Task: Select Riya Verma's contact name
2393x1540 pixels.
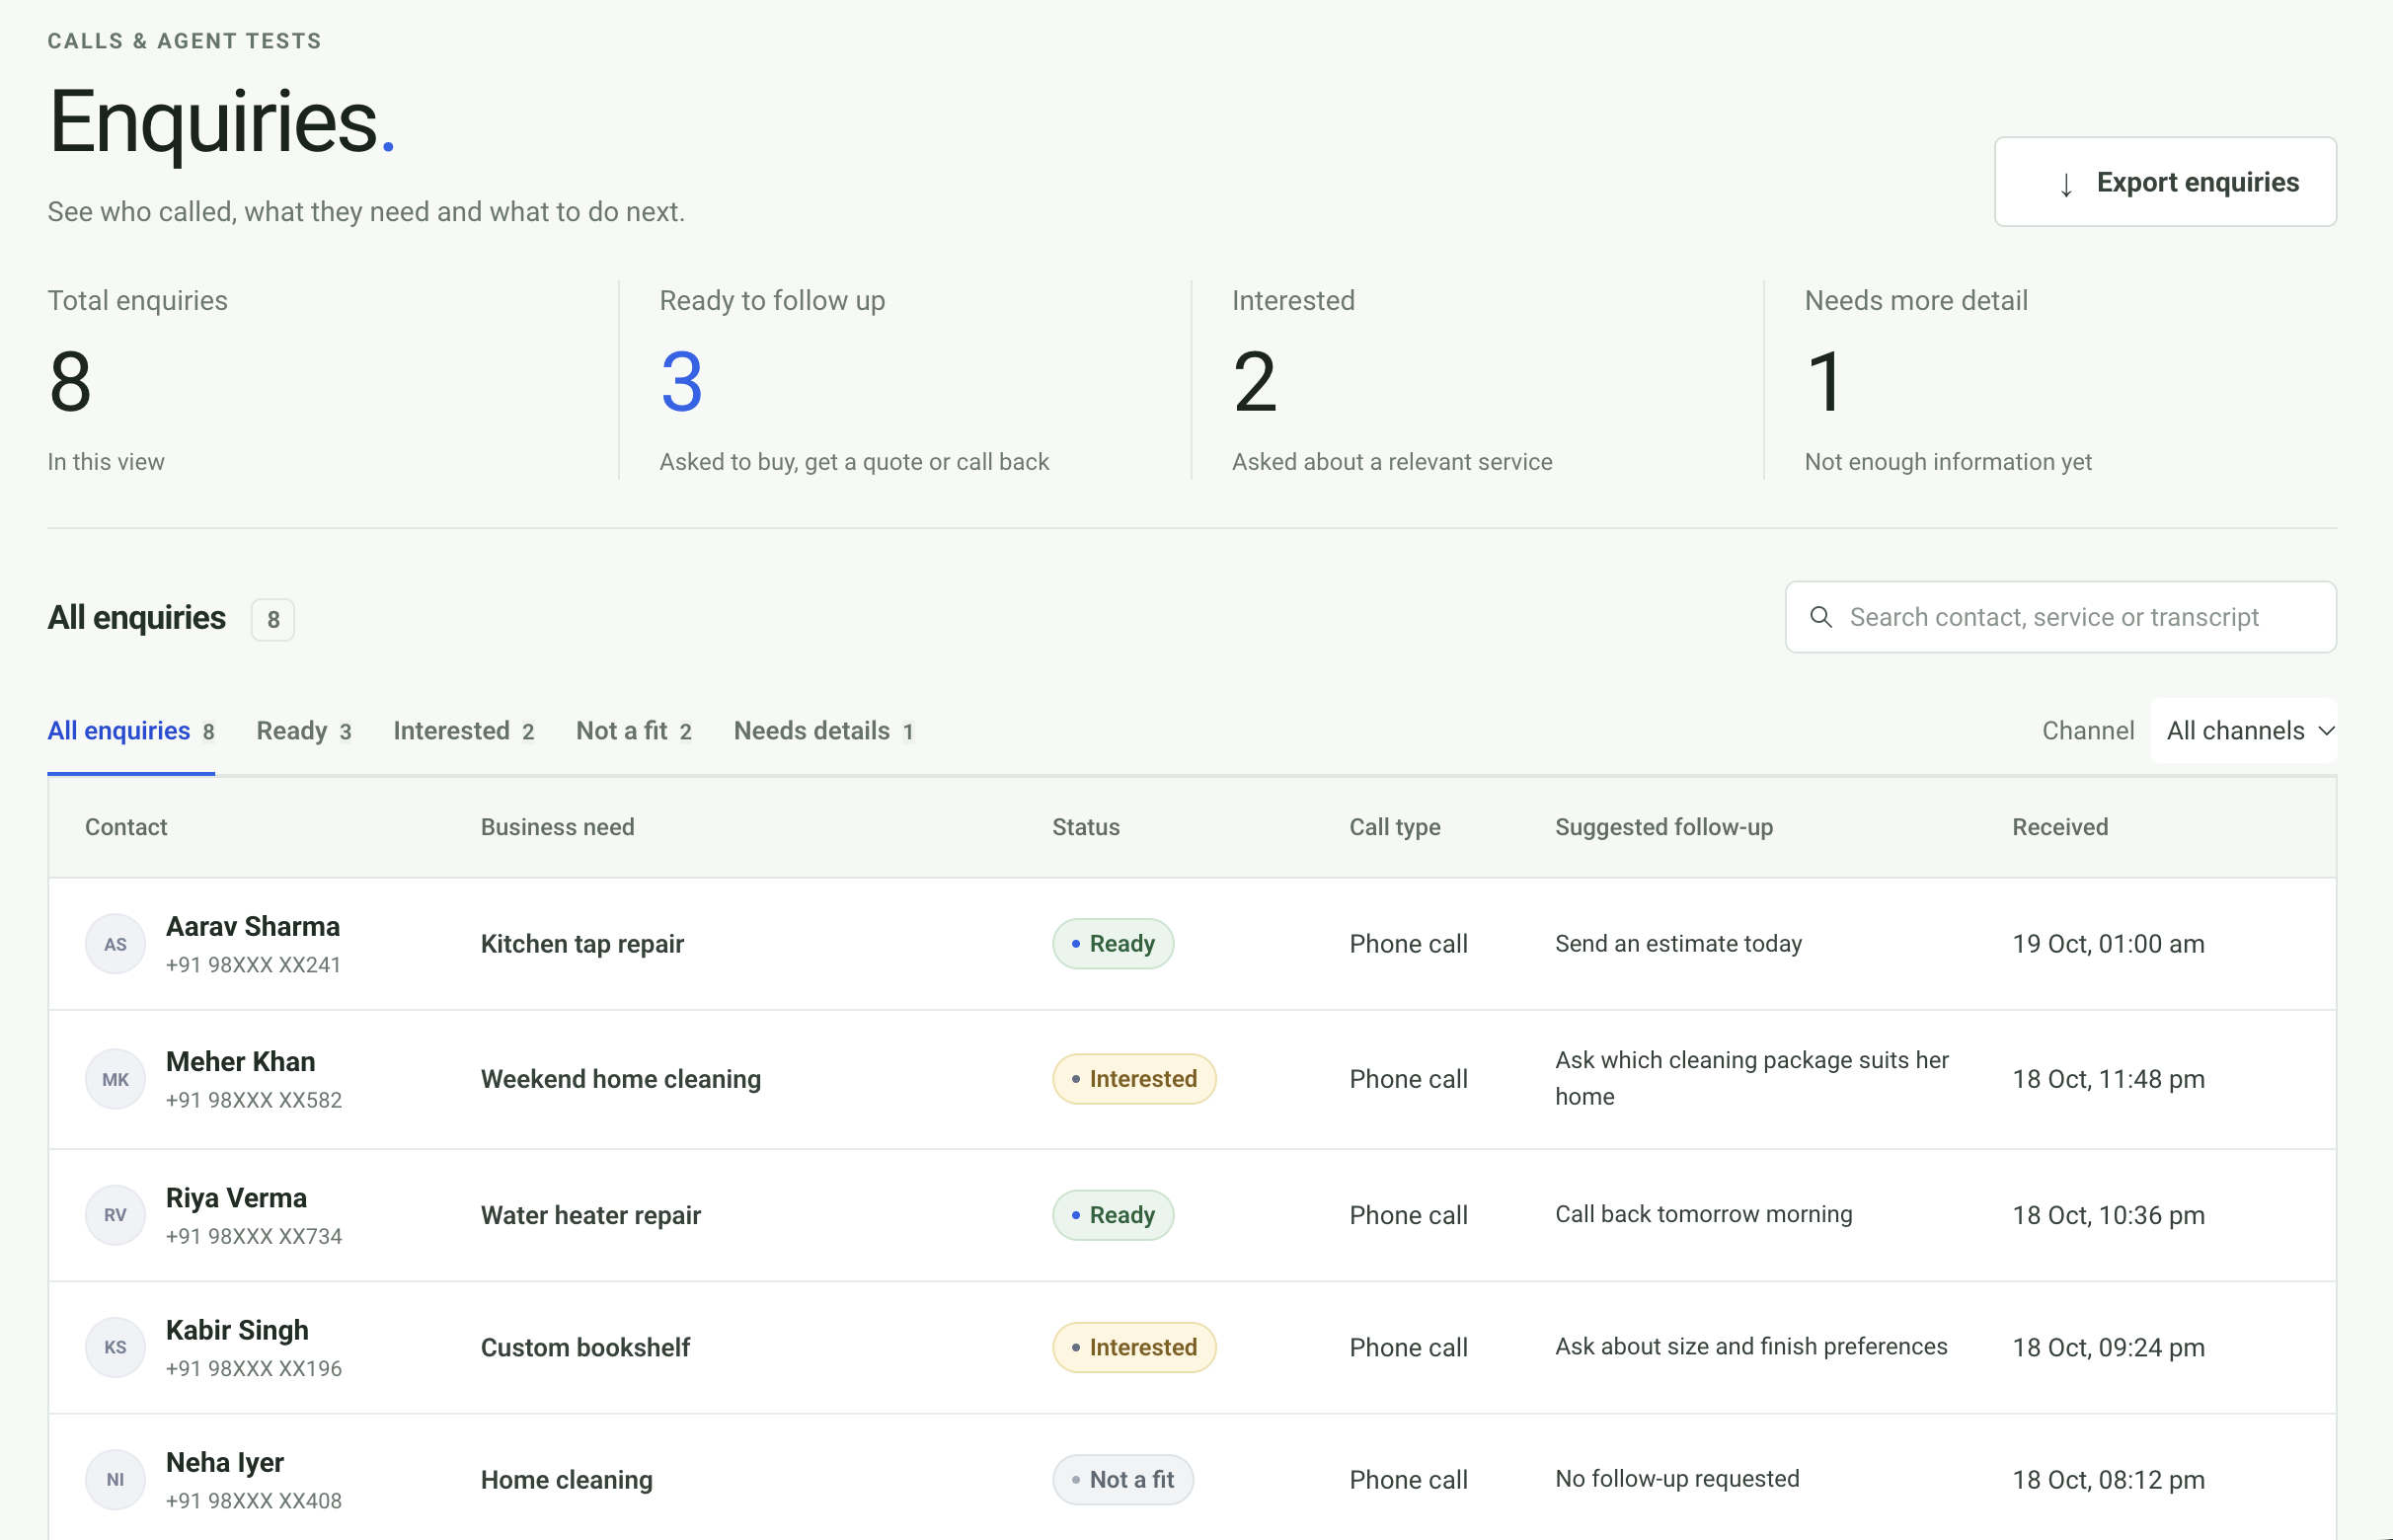Action: pos(237,1198)
